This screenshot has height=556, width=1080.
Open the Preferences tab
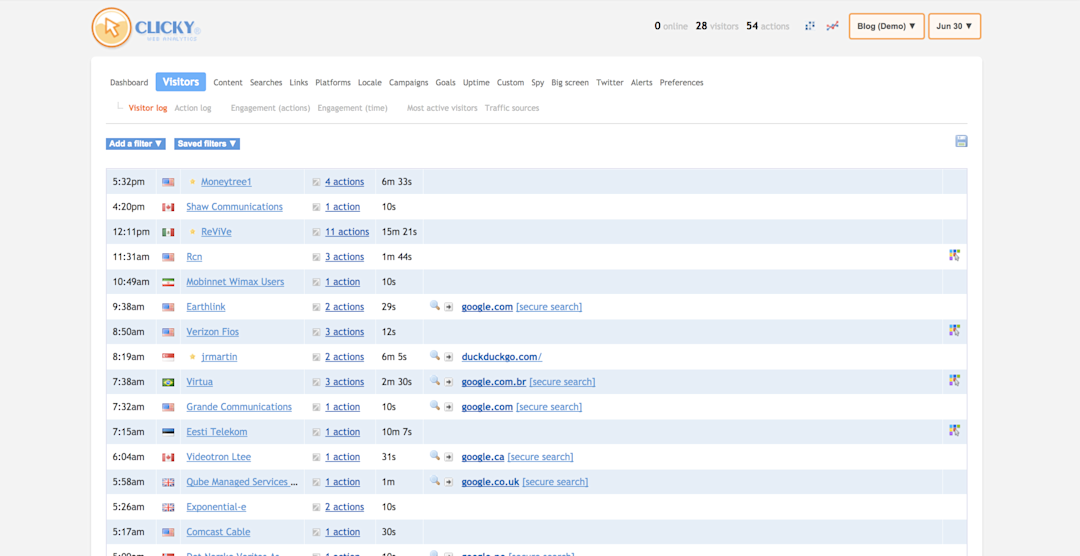[x=681, y=83]
